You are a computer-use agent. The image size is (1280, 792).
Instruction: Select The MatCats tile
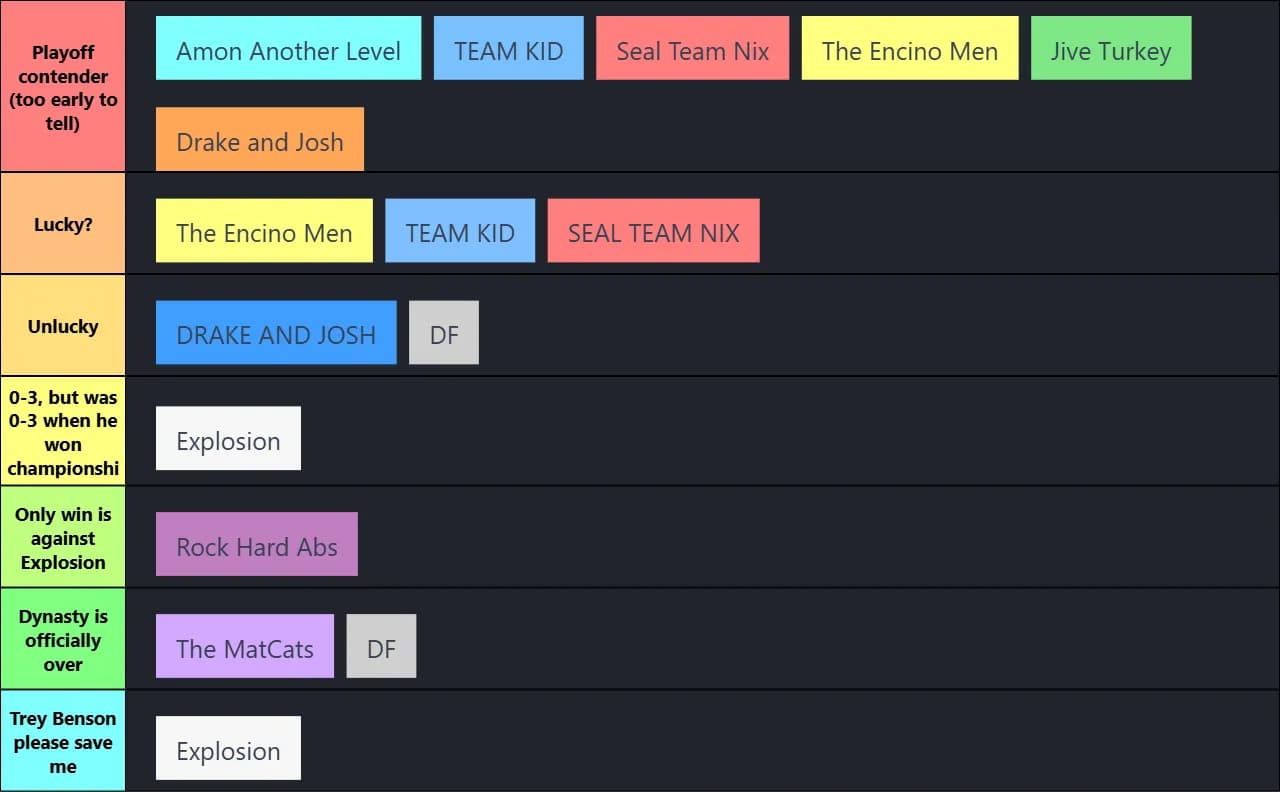(245, 646)
